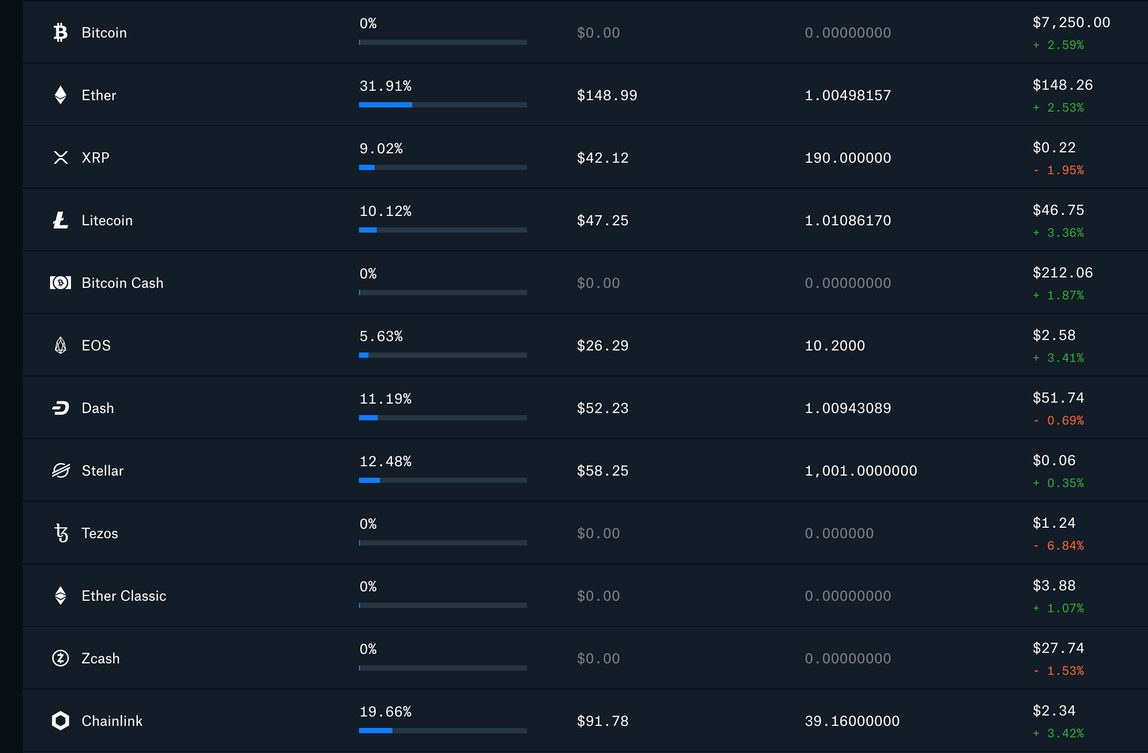
Task: Click the + 3.42% Chainlink price change
Action: tap(1058, 733)
